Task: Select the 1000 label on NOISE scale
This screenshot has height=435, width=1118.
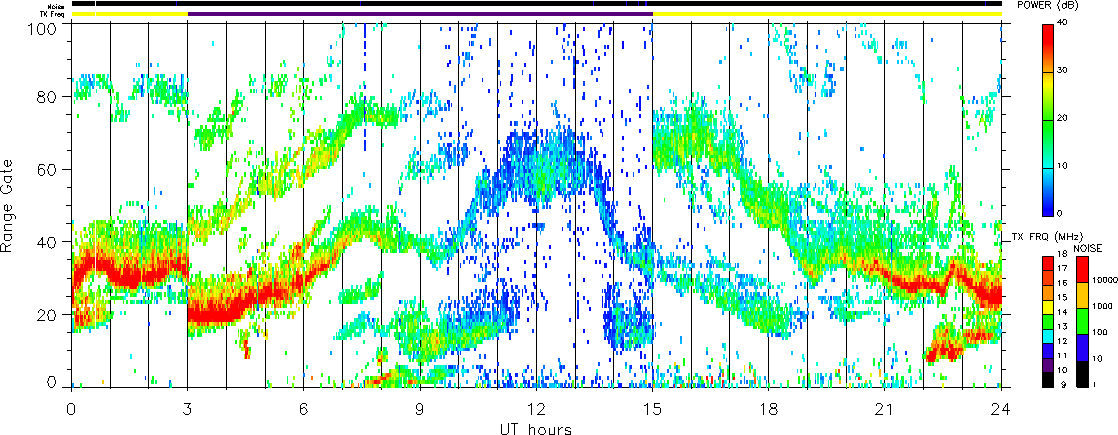Action: tap(1102, 307)
